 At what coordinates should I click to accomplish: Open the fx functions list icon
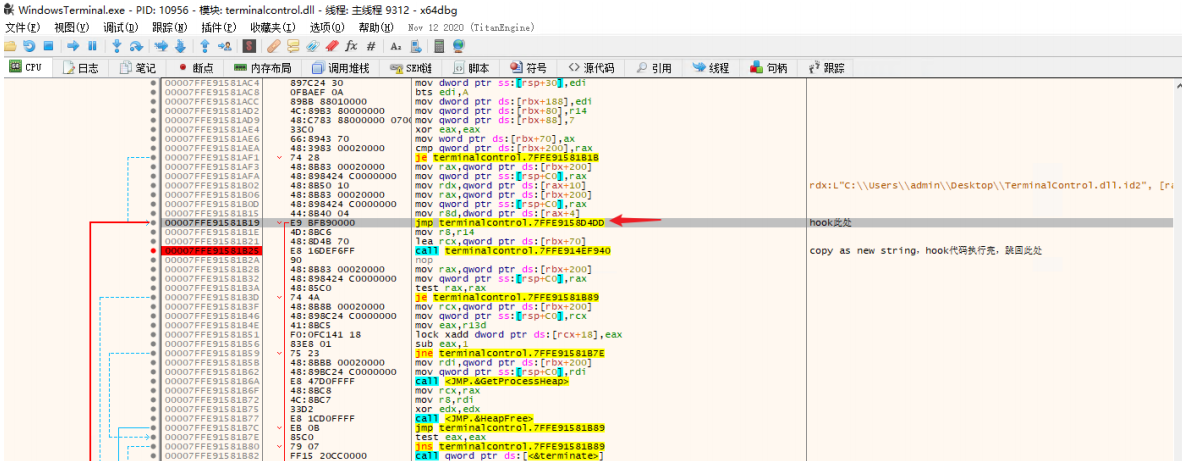click(x=351, y=46)
